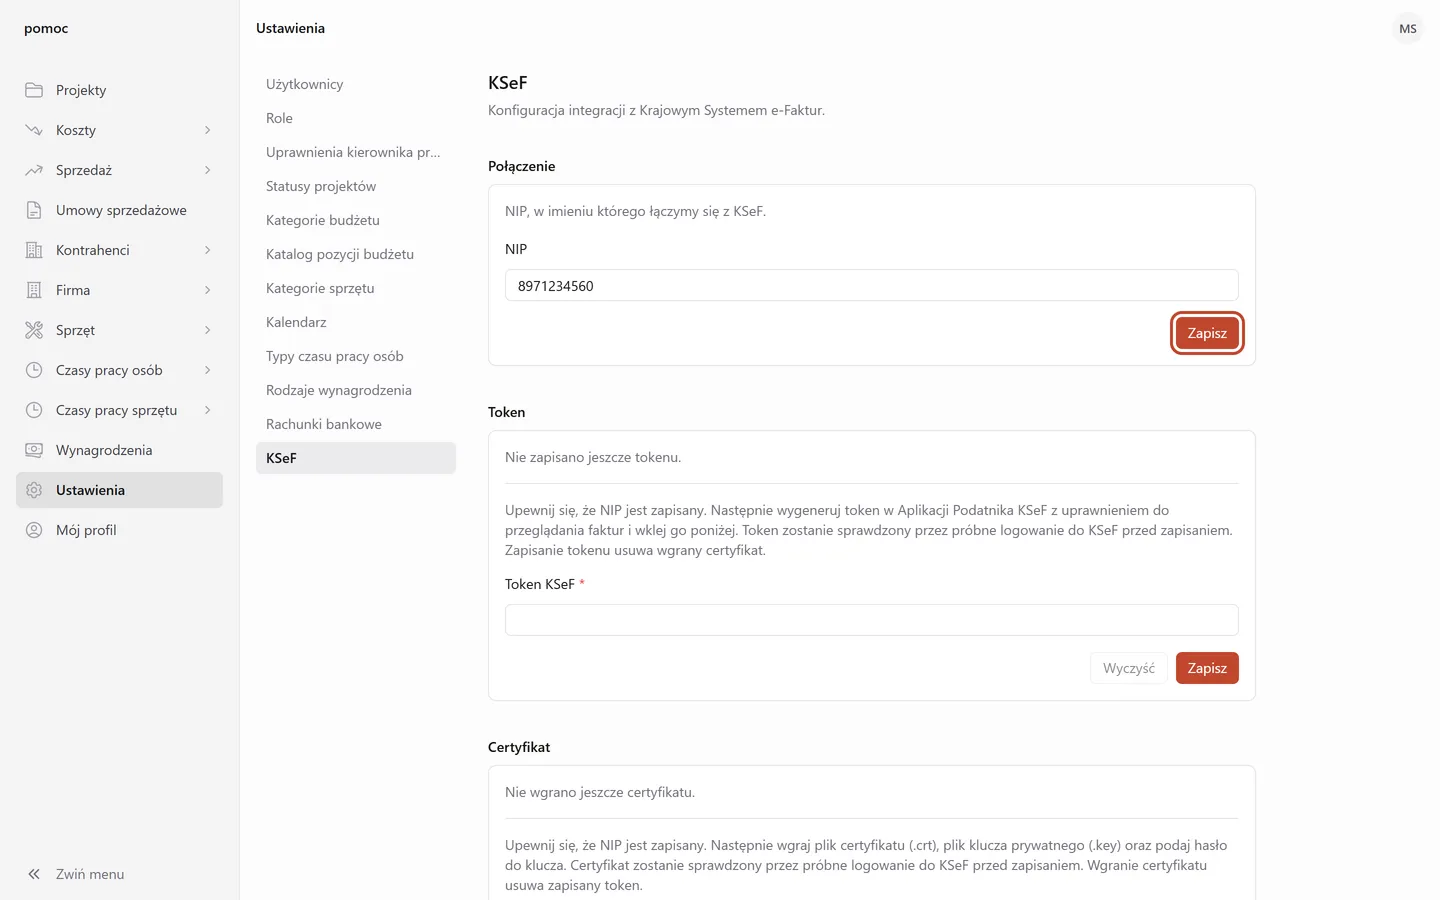The height and width of the screenshot is (900, 1440).
Task: Open Kategorie budżetu settings
Action: click(356, 220)
